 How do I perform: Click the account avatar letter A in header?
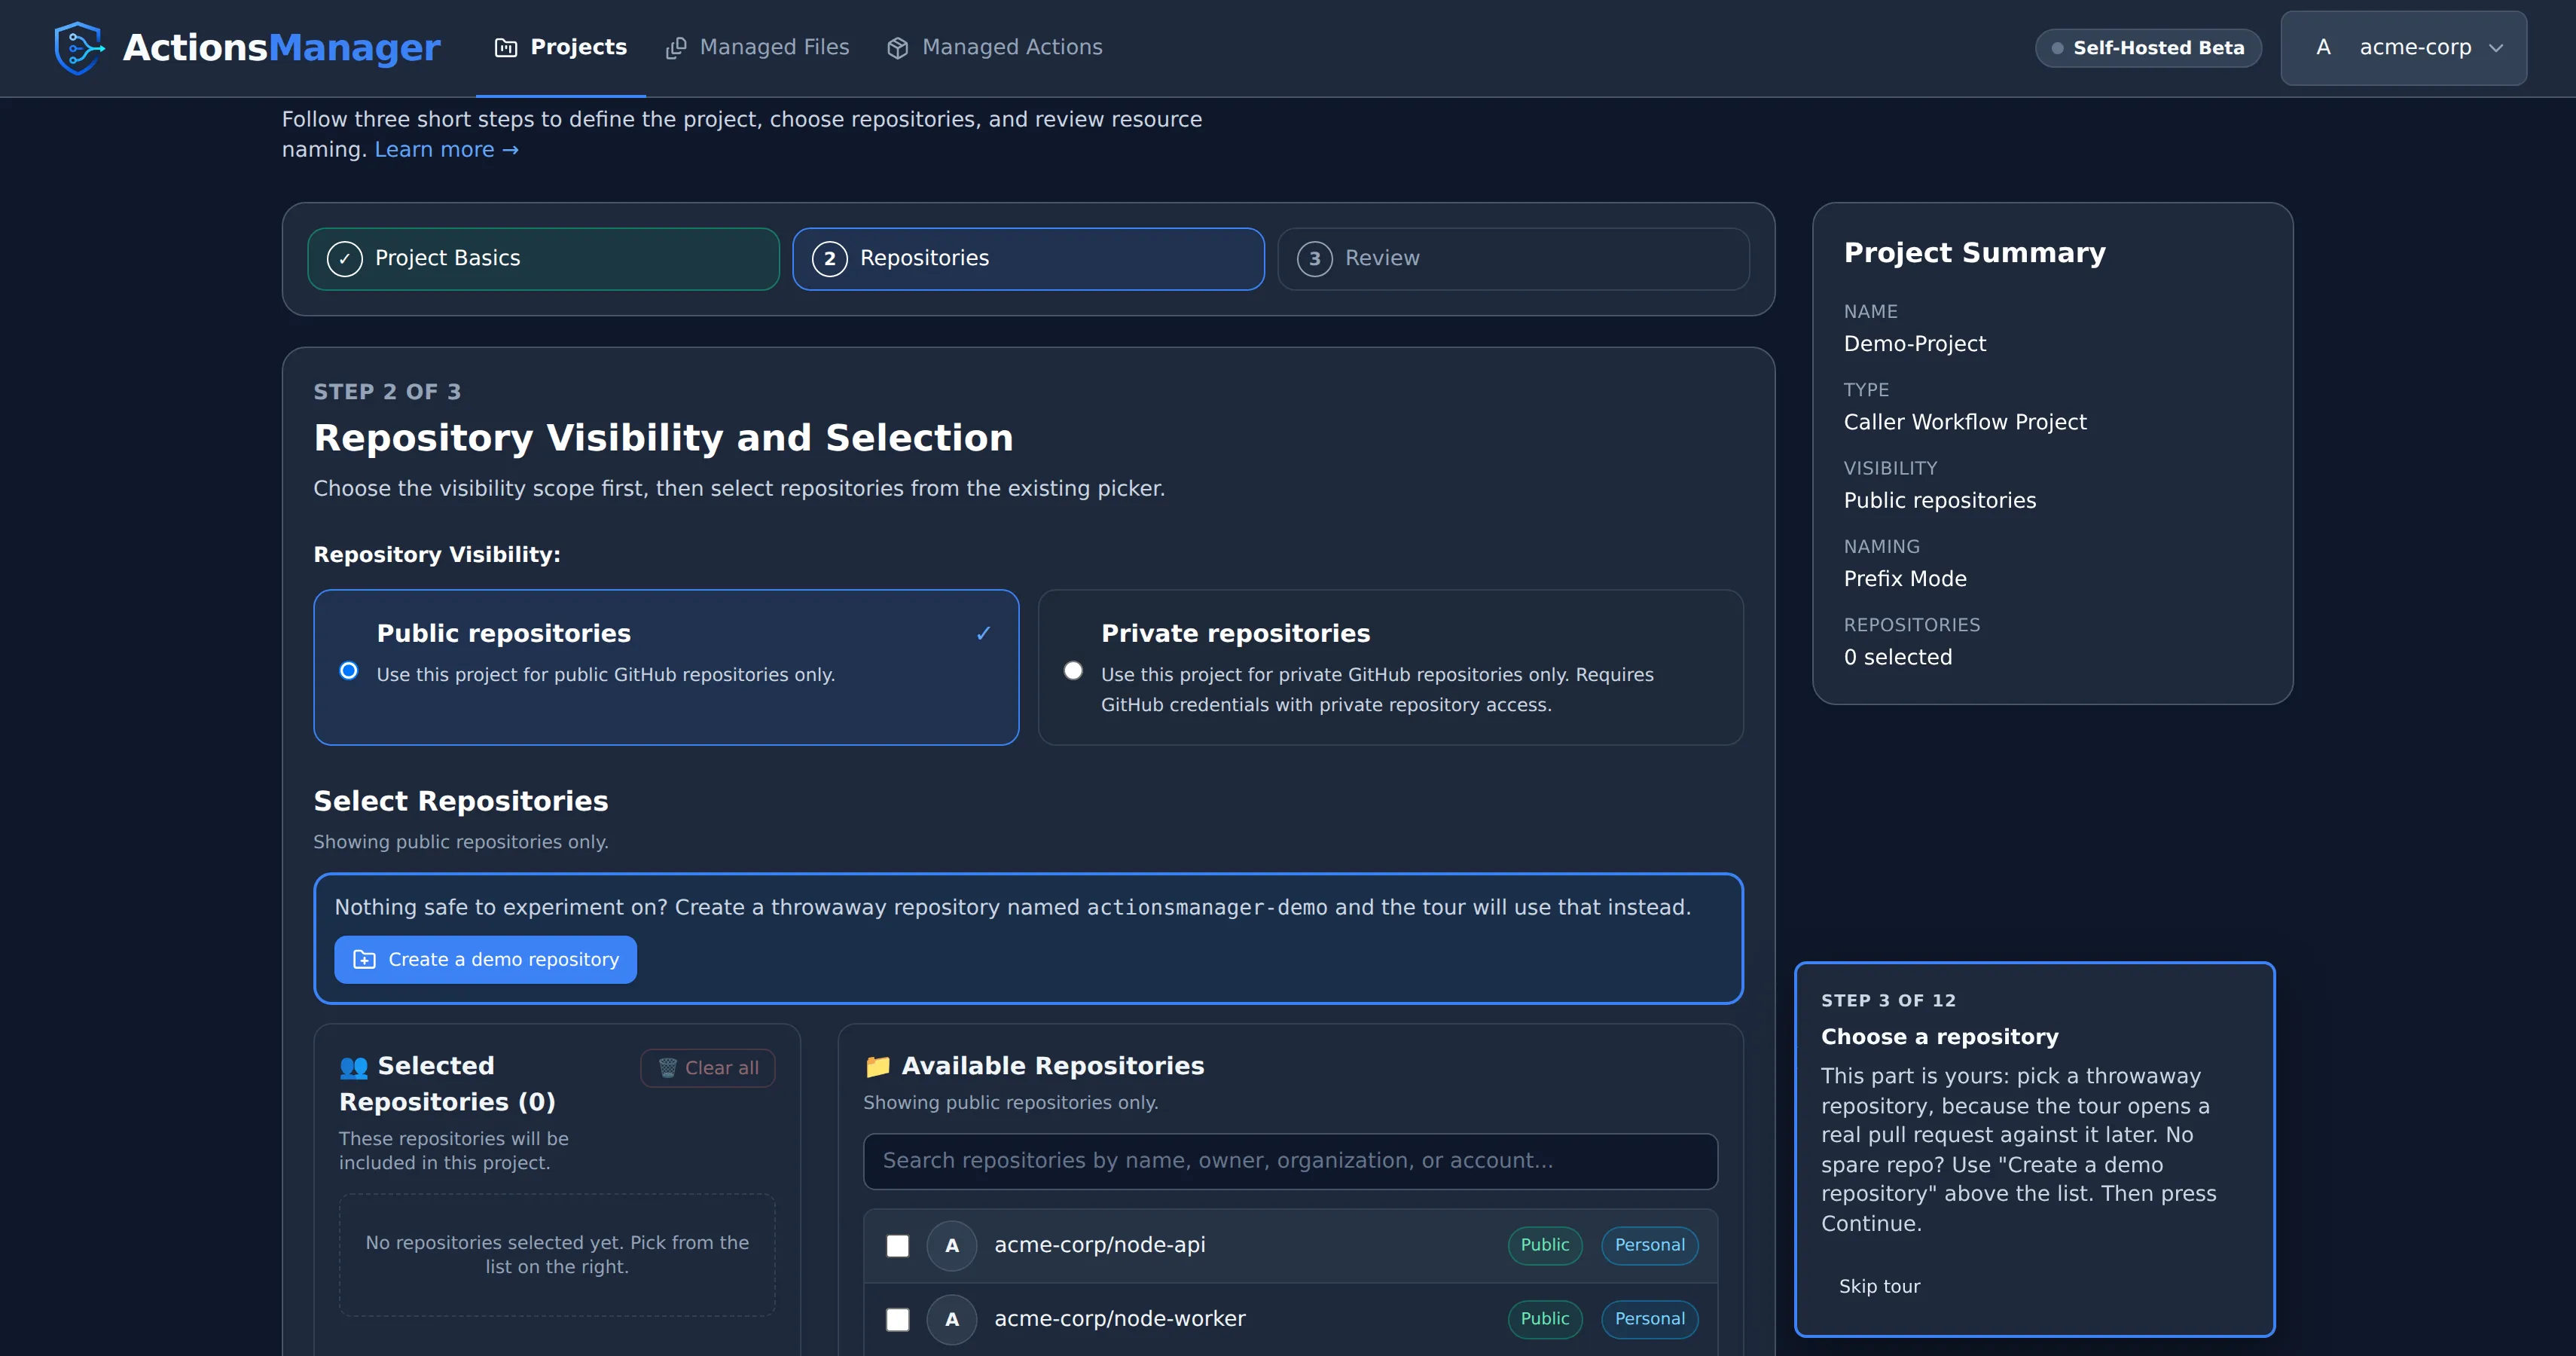(x=2323, y=48)
